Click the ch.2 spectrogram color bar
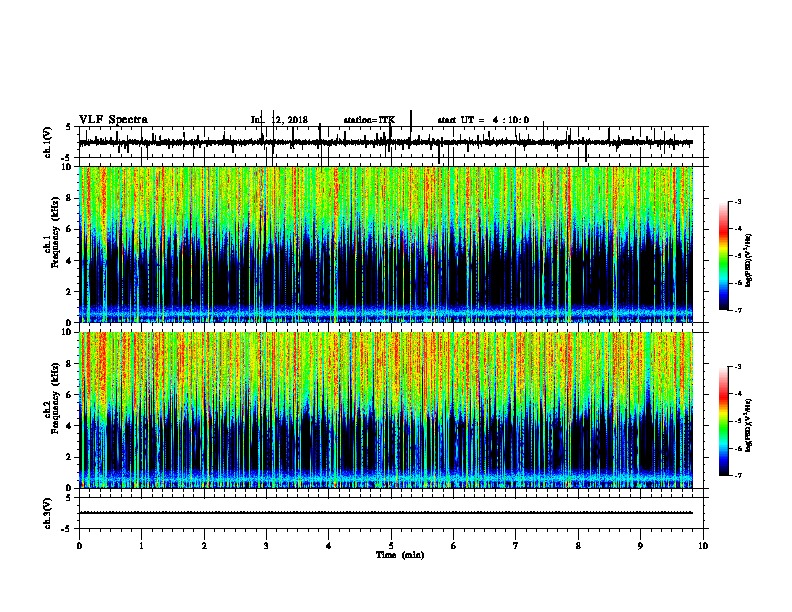The height and width of the screenshot is (612, 792). 723,421
